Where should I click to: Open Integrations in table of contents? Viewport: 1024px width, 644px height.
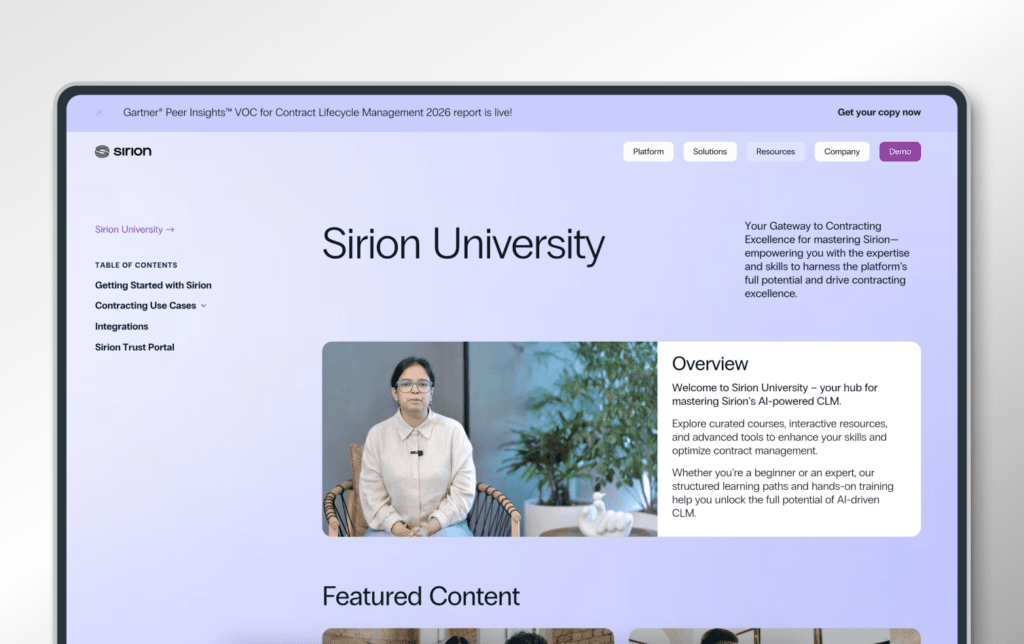(x=121, y=327)
